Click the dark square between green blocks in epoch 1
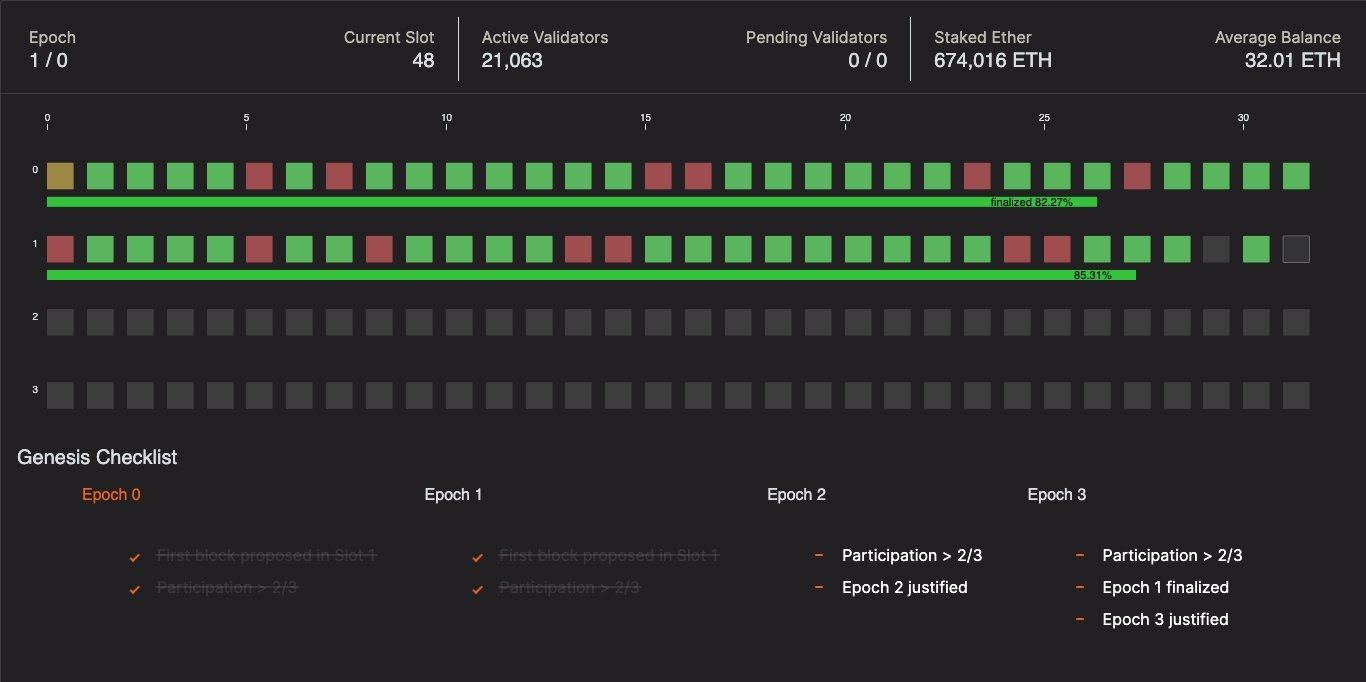The image size is (1366, 682). click(x=1216, y=249)
